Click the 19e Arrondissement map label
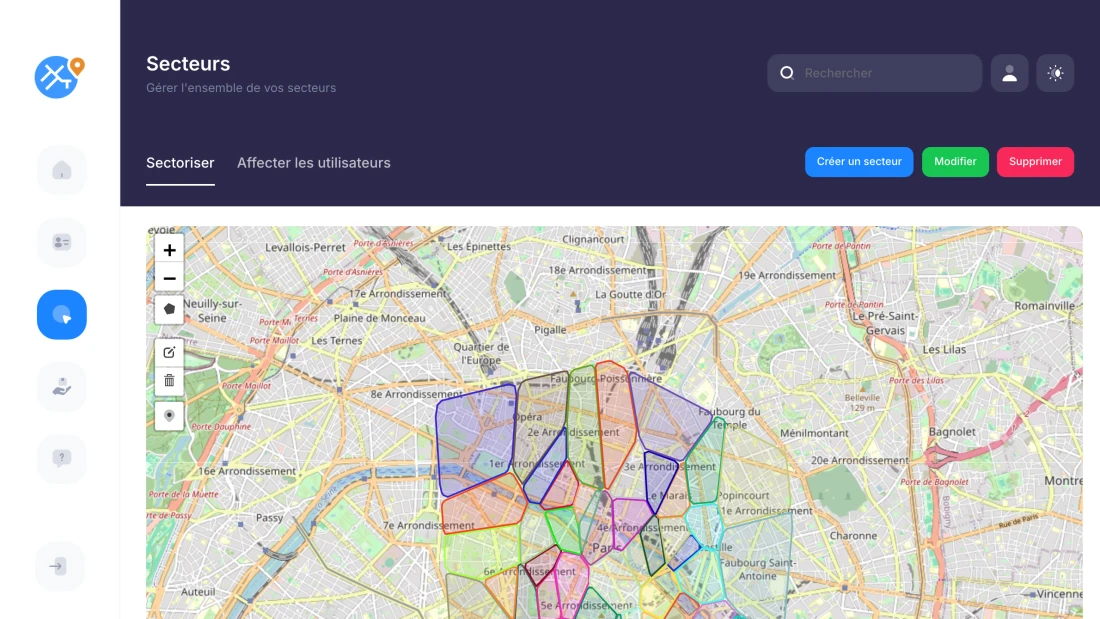 tap(786, 275)
